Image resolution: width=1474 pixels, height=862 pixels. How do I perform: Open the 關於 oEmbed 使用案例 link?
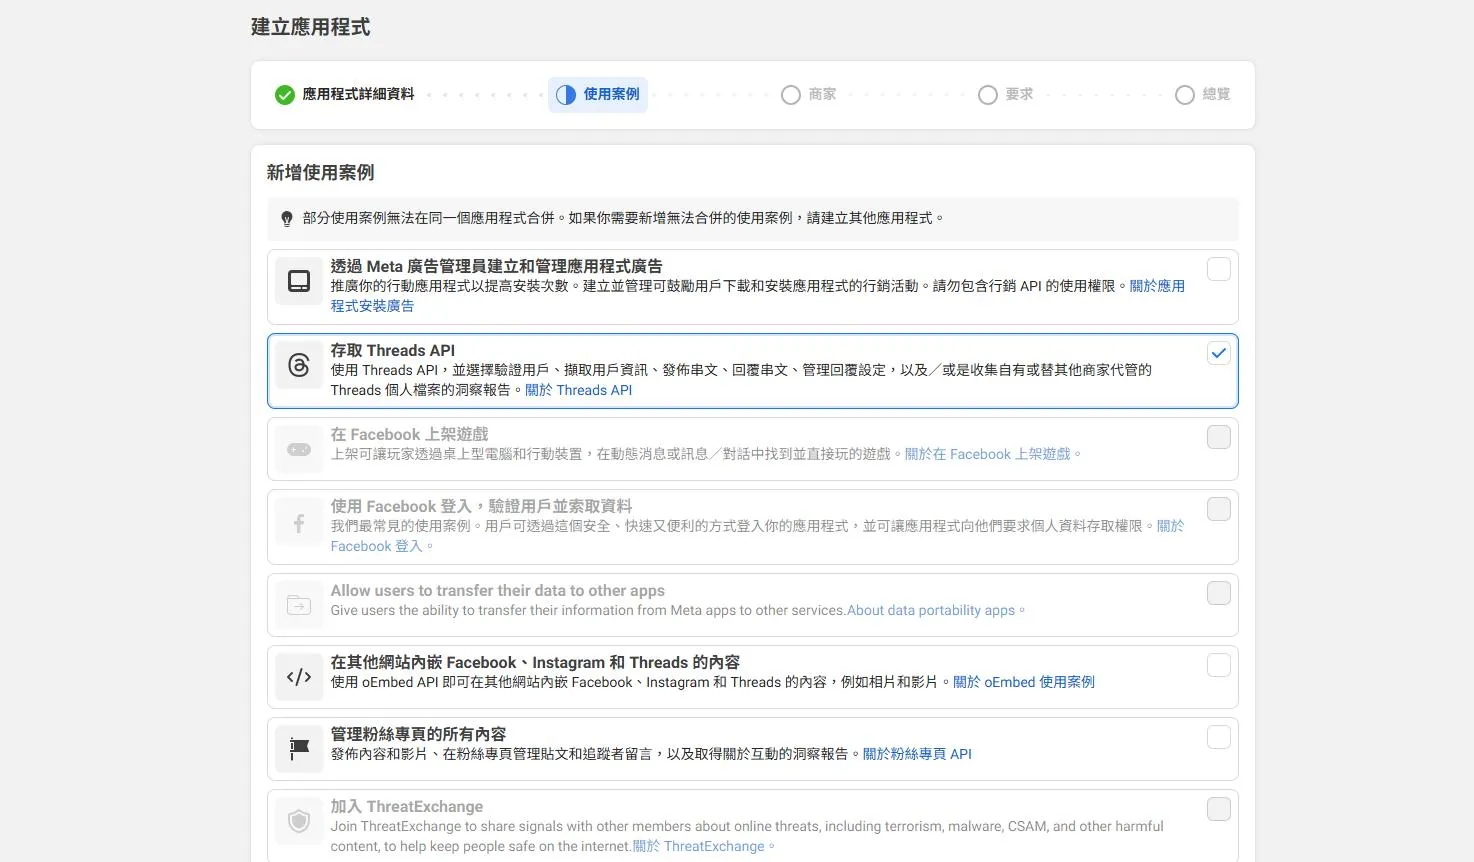point(1022,682)
